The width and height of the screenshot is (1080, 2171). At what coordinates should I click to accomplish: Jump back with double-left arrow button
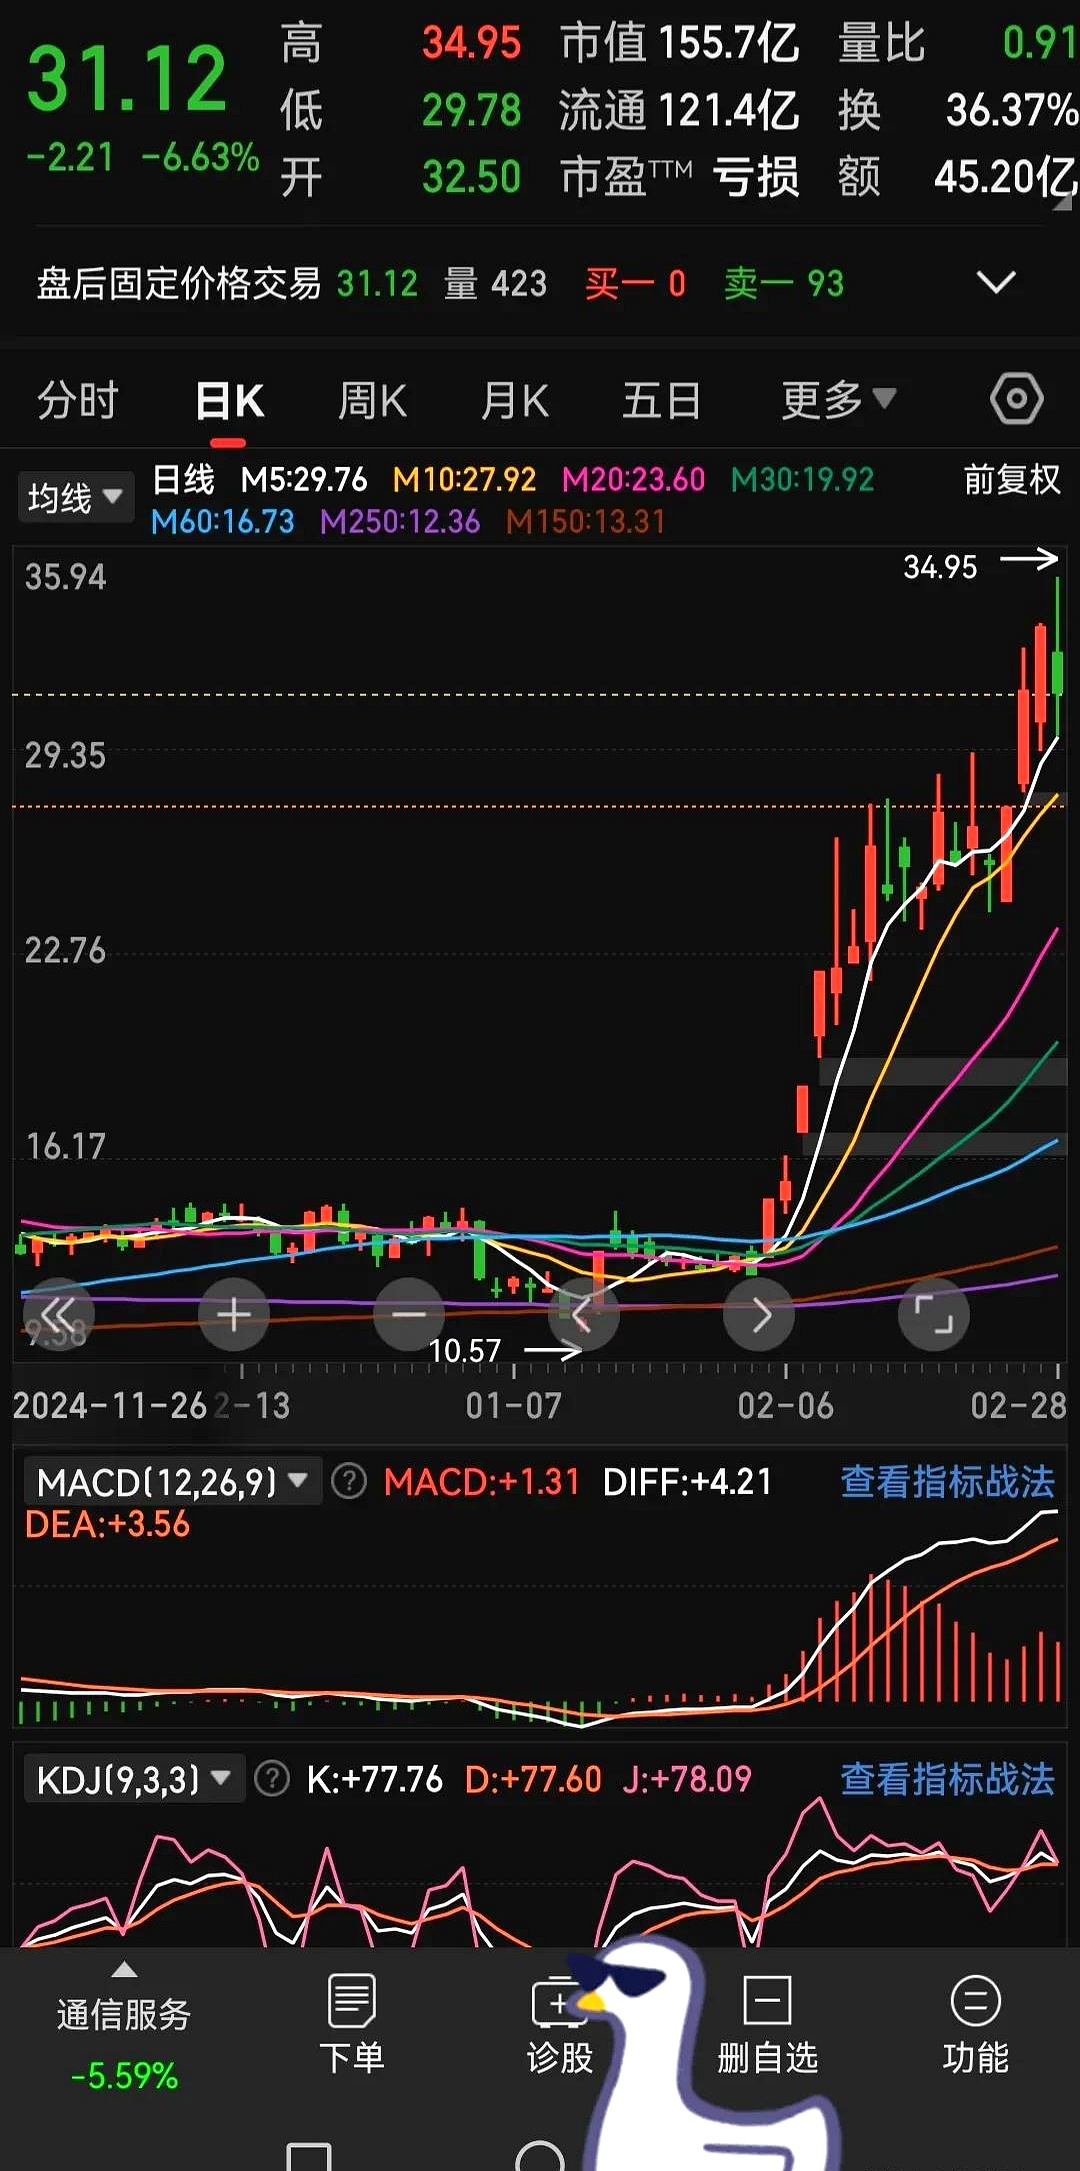58,1314
